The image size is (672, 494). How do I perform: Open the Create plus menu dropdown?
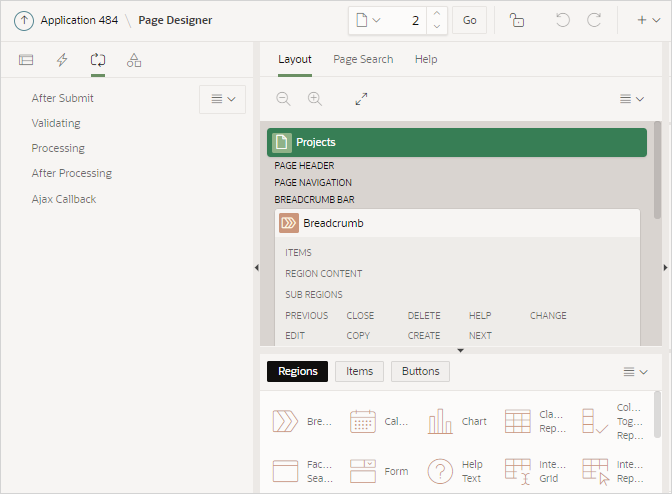(648, 20)
